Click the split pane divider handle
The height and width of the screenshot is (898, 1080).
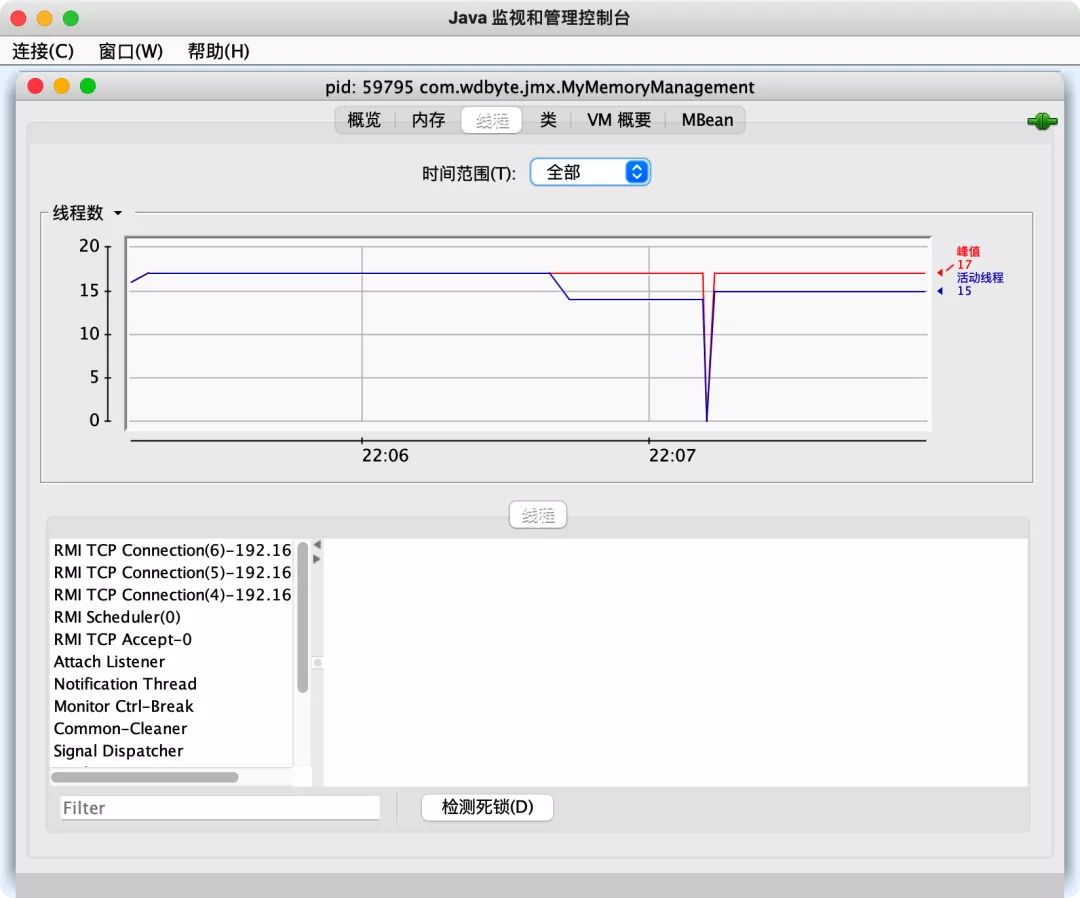[318, 663]
